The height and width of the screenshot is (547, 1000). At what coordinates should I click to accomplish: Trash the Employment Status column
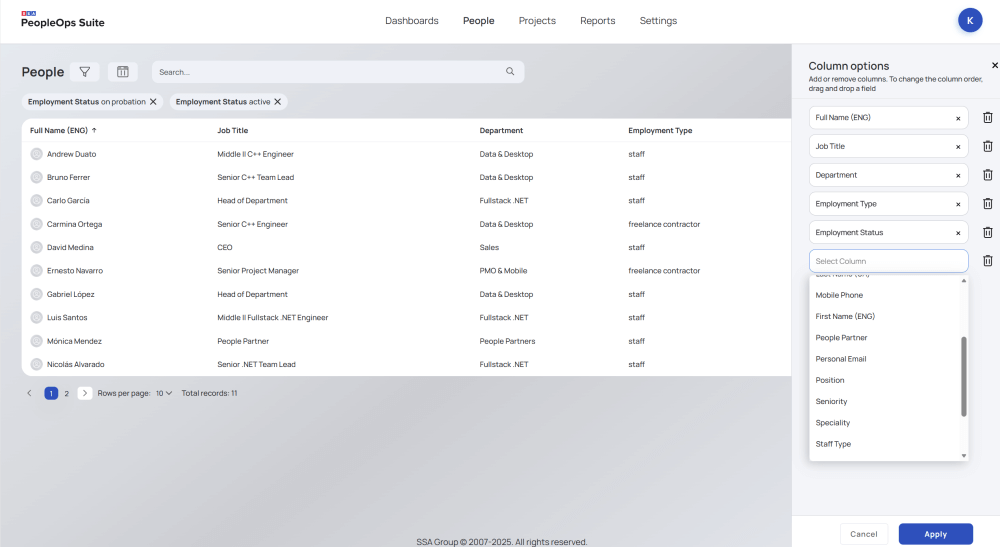pyautogui.click(x=987, y=232)
